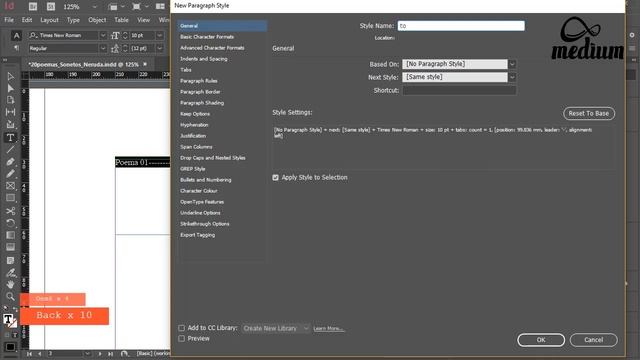Click the Shortcut input field
This screenshot has width=640, height=360.
coord(459,90)
